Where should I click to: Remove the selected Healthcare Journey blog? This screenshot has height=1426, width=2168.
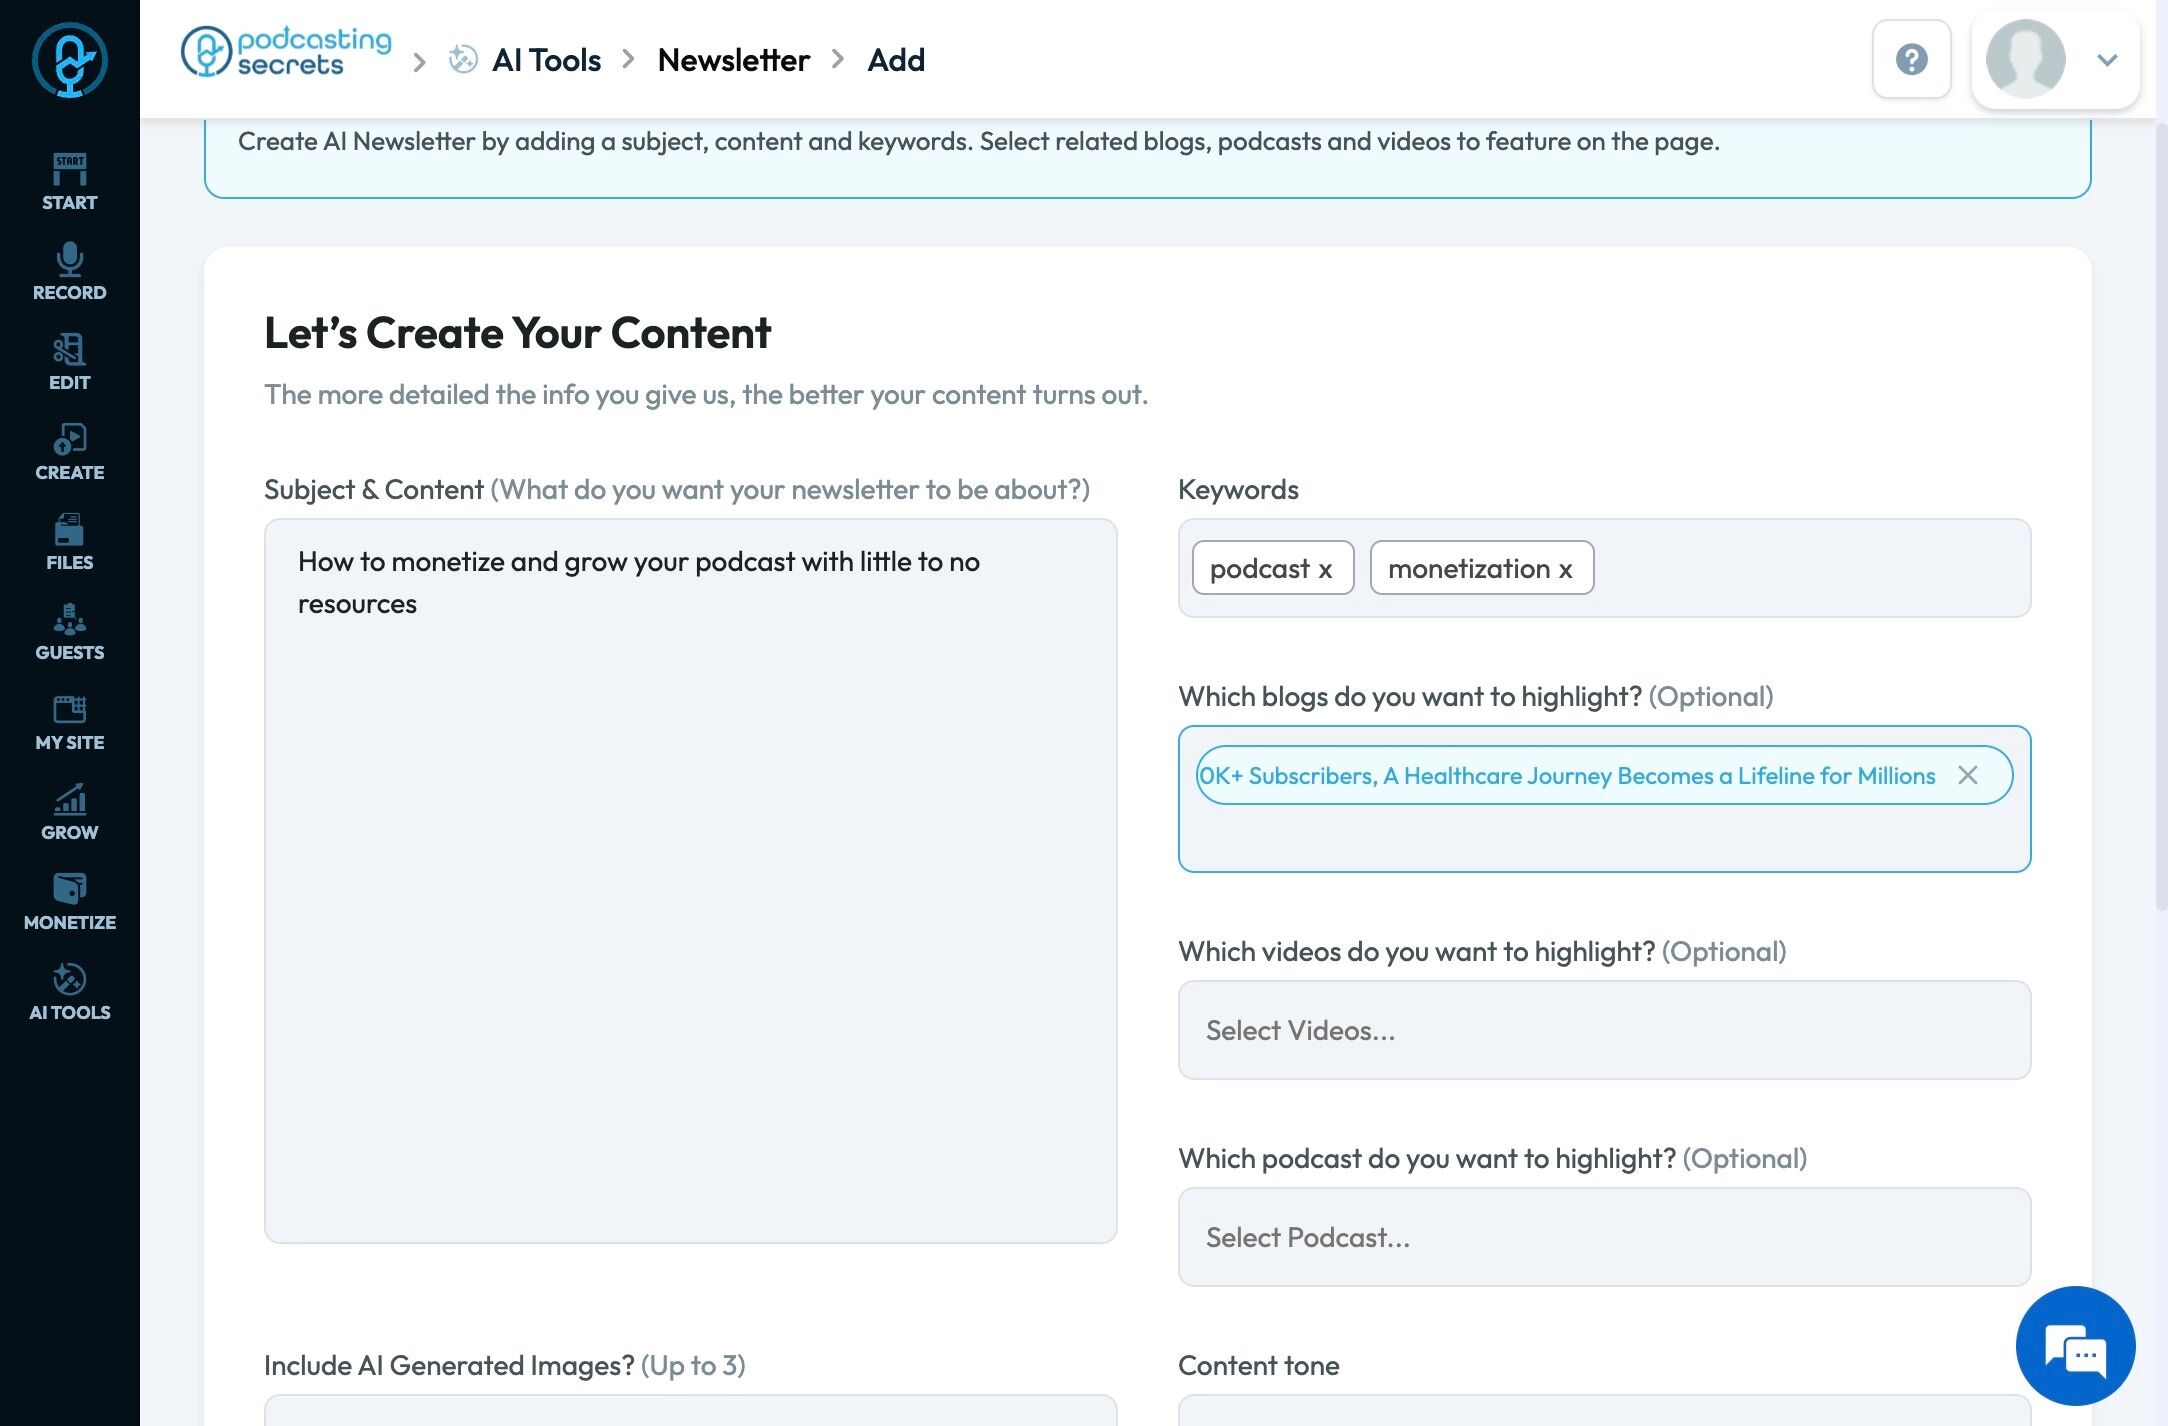[1967, 775]
